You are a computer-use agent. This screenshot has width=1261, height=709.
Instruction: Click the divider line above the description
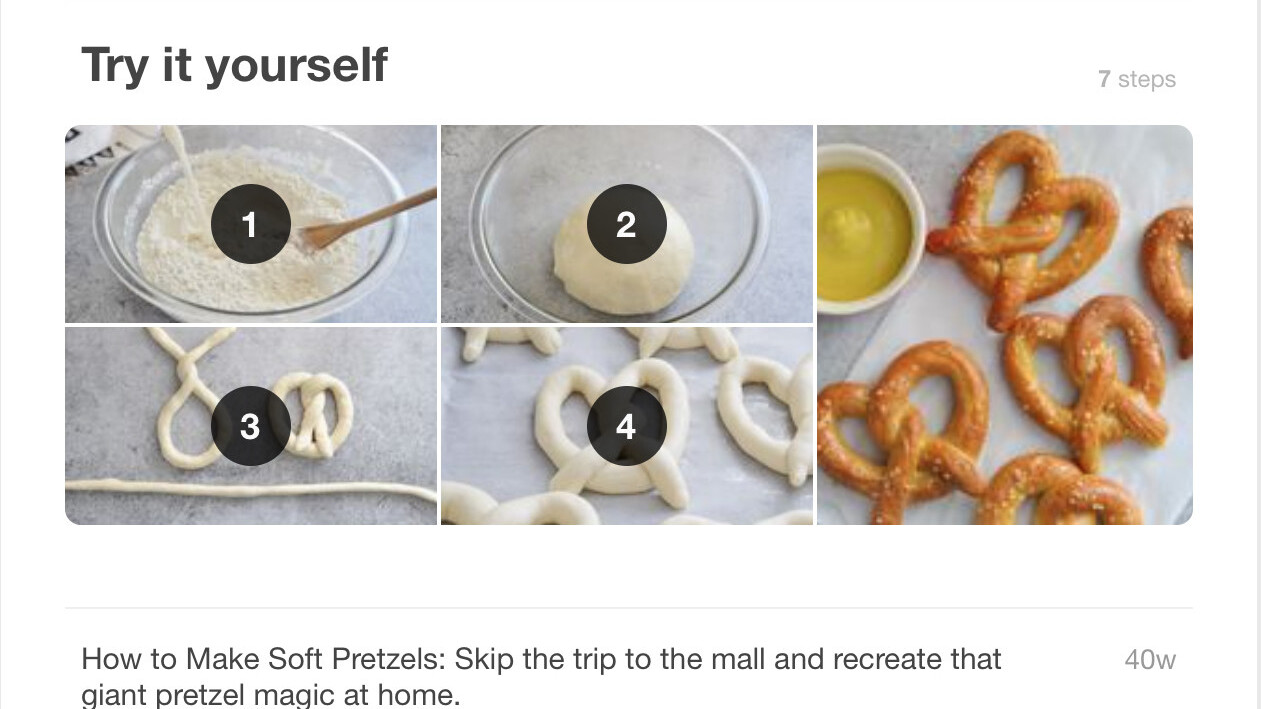[629, 607]
